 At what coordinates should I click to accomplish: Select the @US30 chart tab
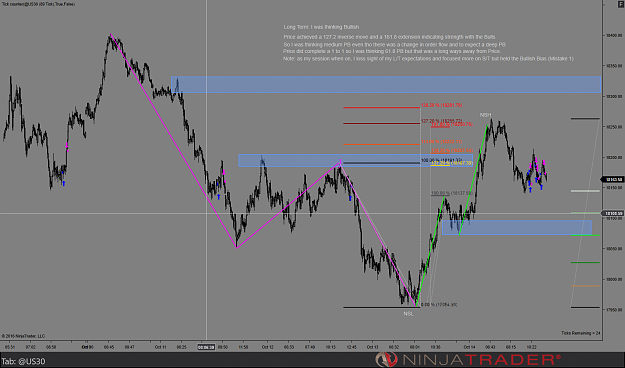(x=23, y=361)
